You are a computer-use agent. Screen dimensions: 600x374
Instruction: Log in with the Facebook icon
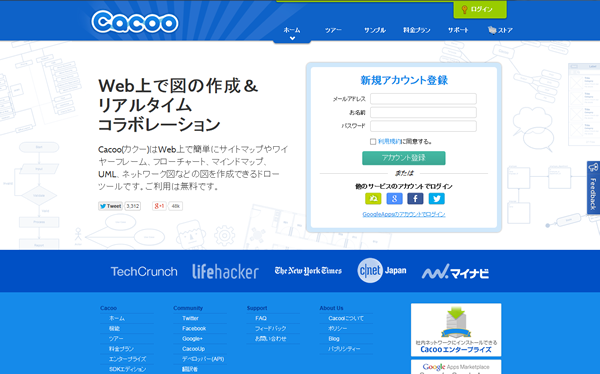click(415, 198)
